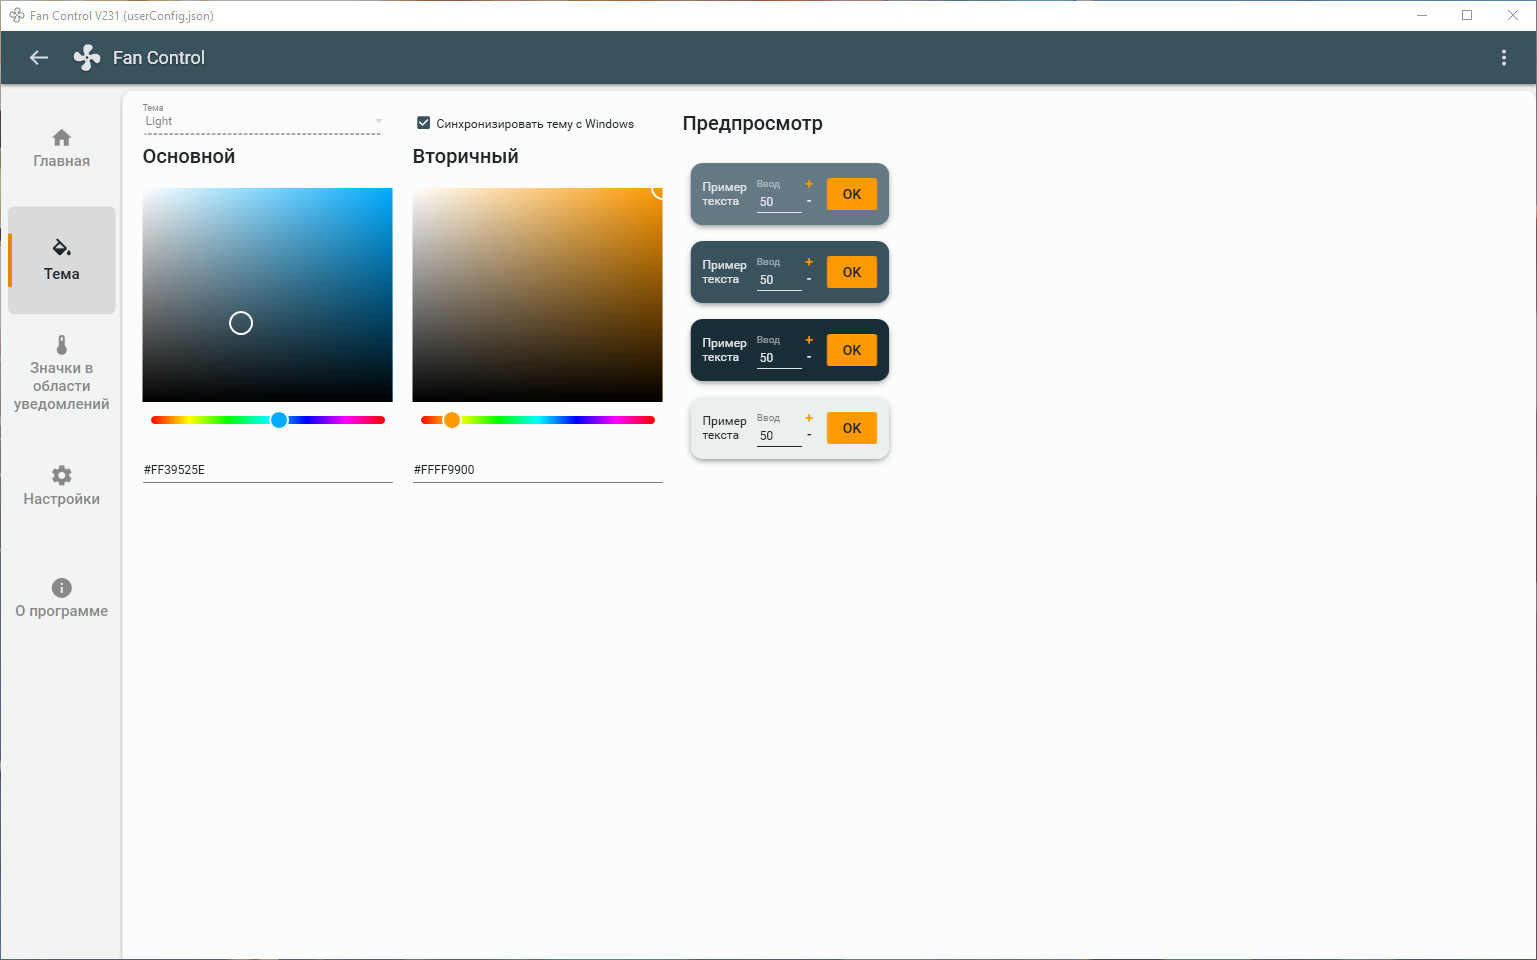Click plus in second preview card
1537x960 pixels.
tap(809, 262)
